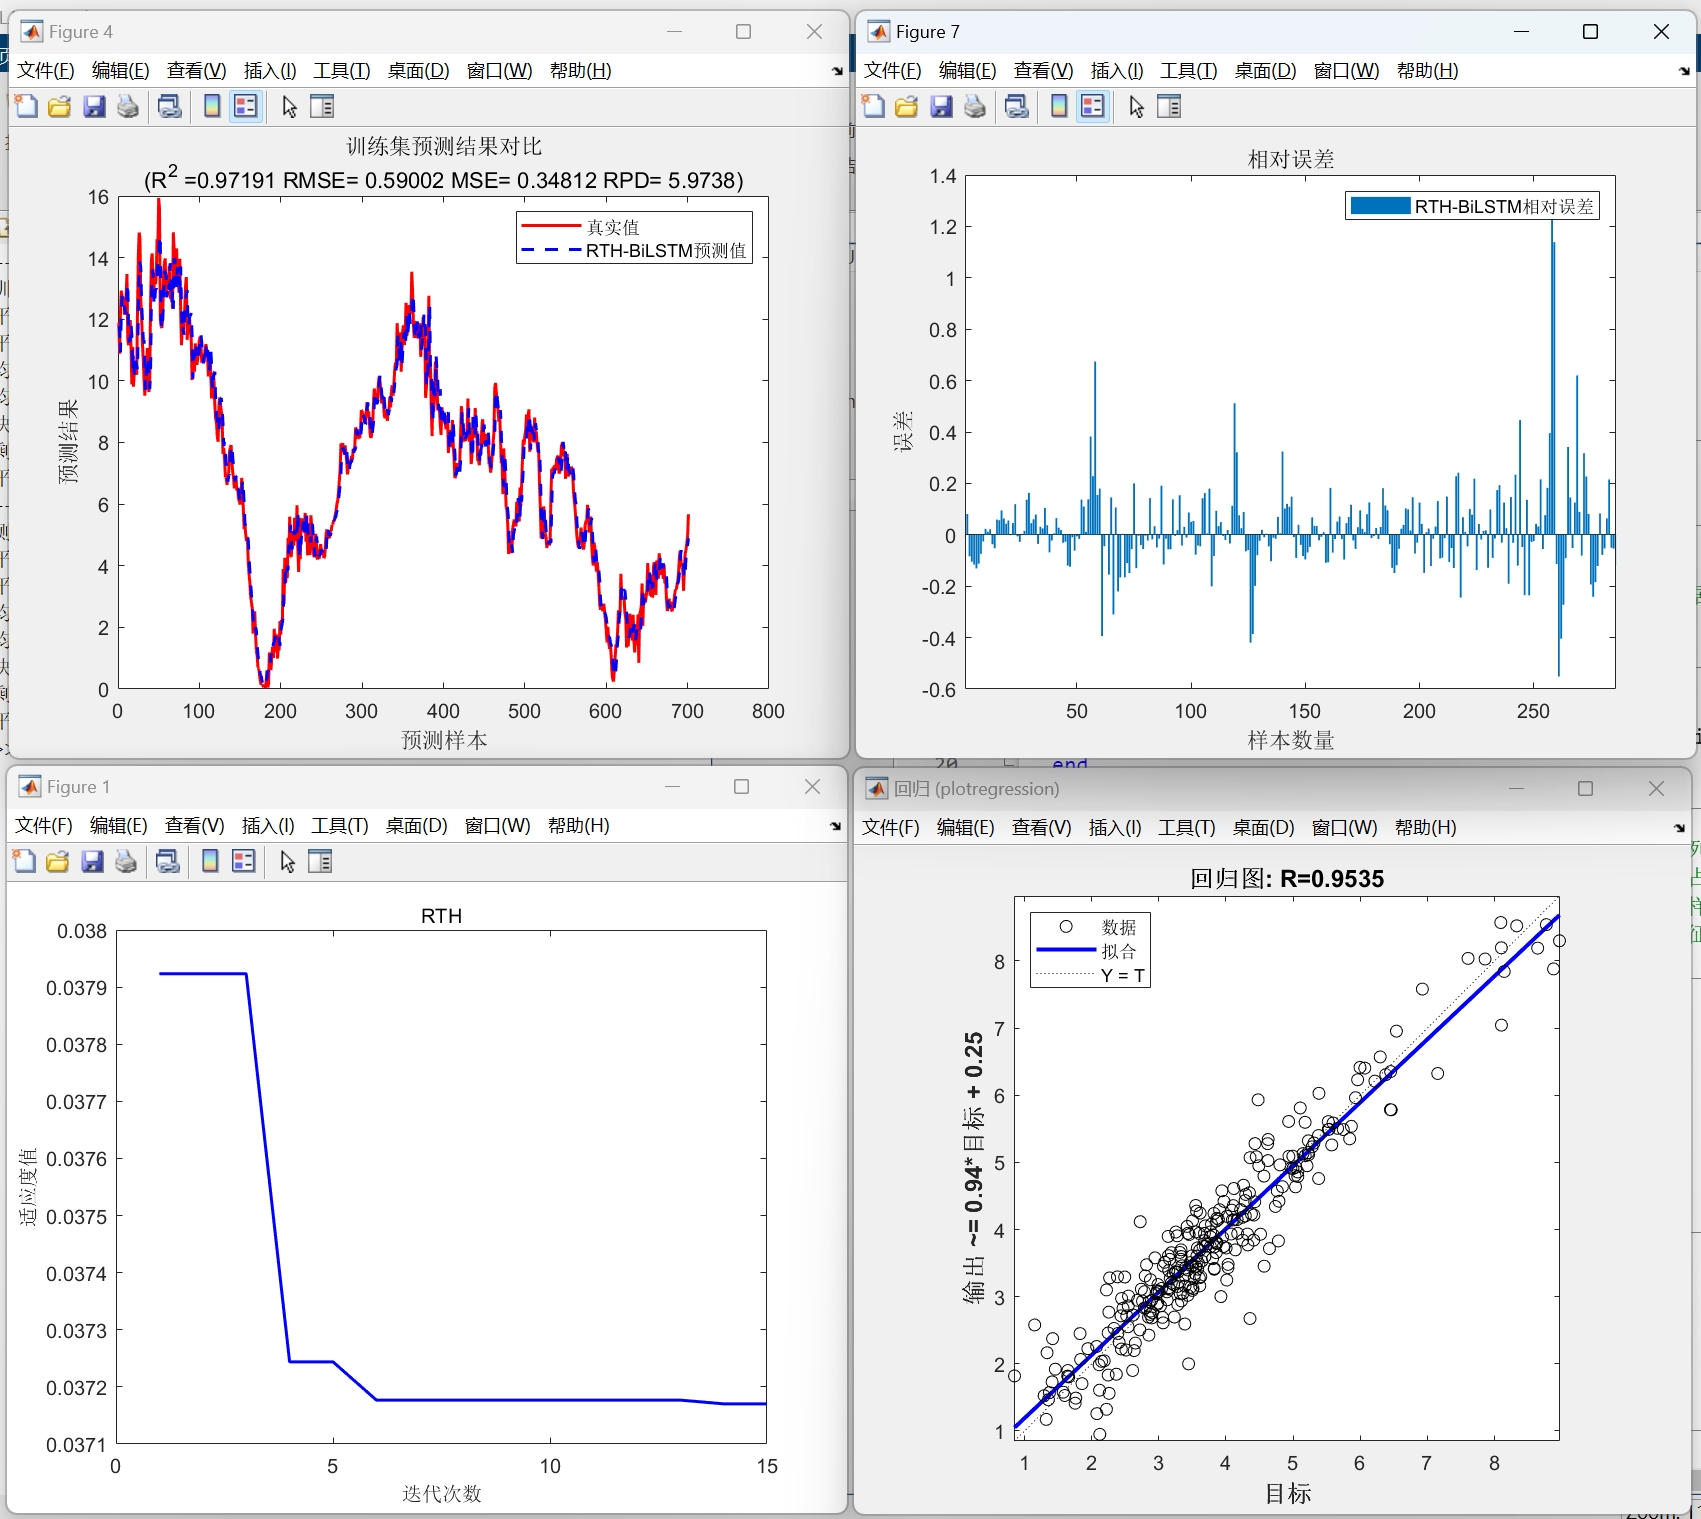Click the blue legend swatch in Figure 7

pyautogui.click(x=1380, y=206)
